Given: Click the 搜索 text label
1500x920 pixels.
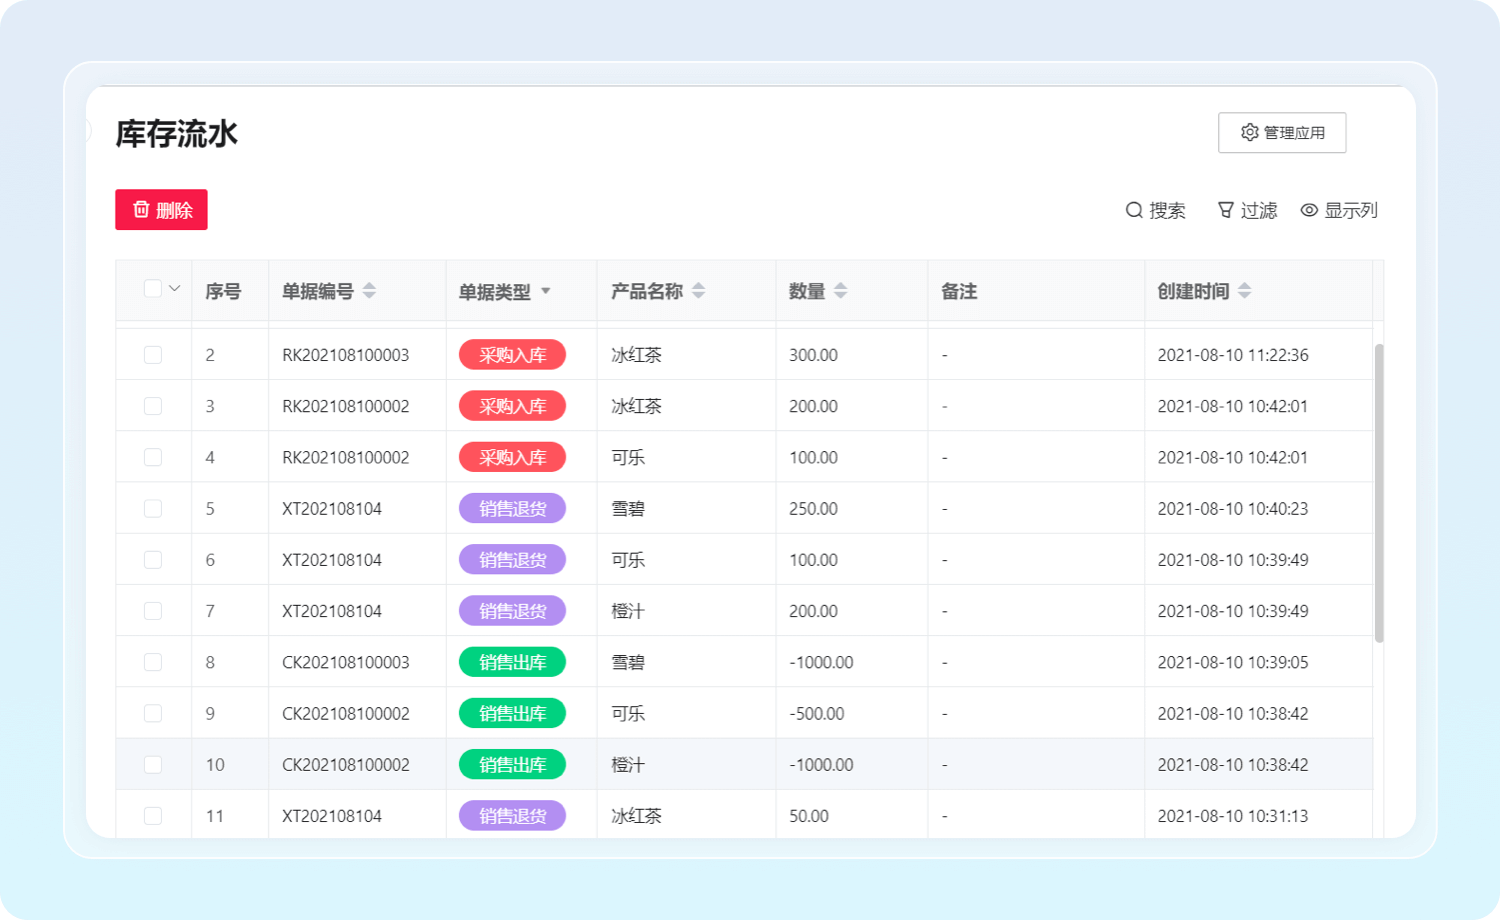Looking at the screenshot, I should point(1167,210).
